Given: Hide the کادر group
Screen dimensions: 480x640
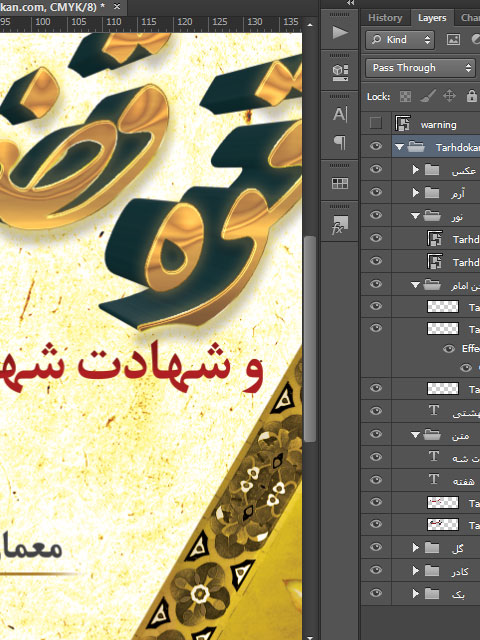Looking at the screenshot, I should [376, 570].
